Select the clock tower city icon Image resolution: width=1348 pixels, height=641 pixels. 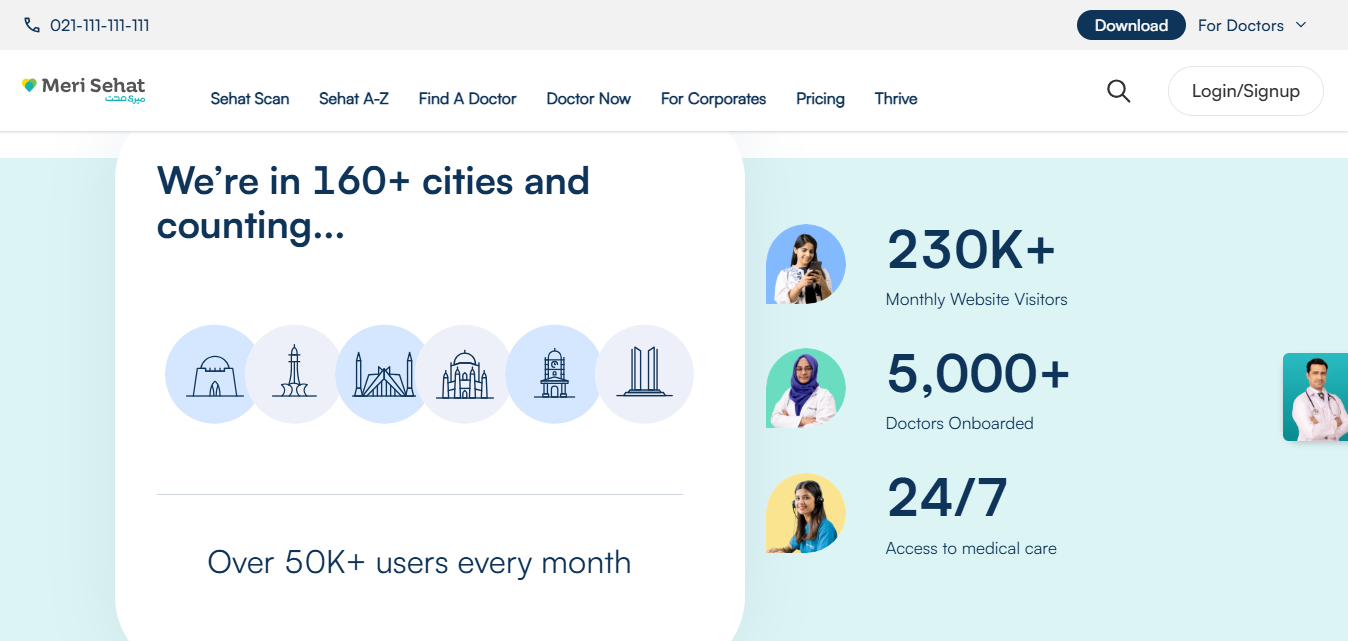click(x=553, y=374)
